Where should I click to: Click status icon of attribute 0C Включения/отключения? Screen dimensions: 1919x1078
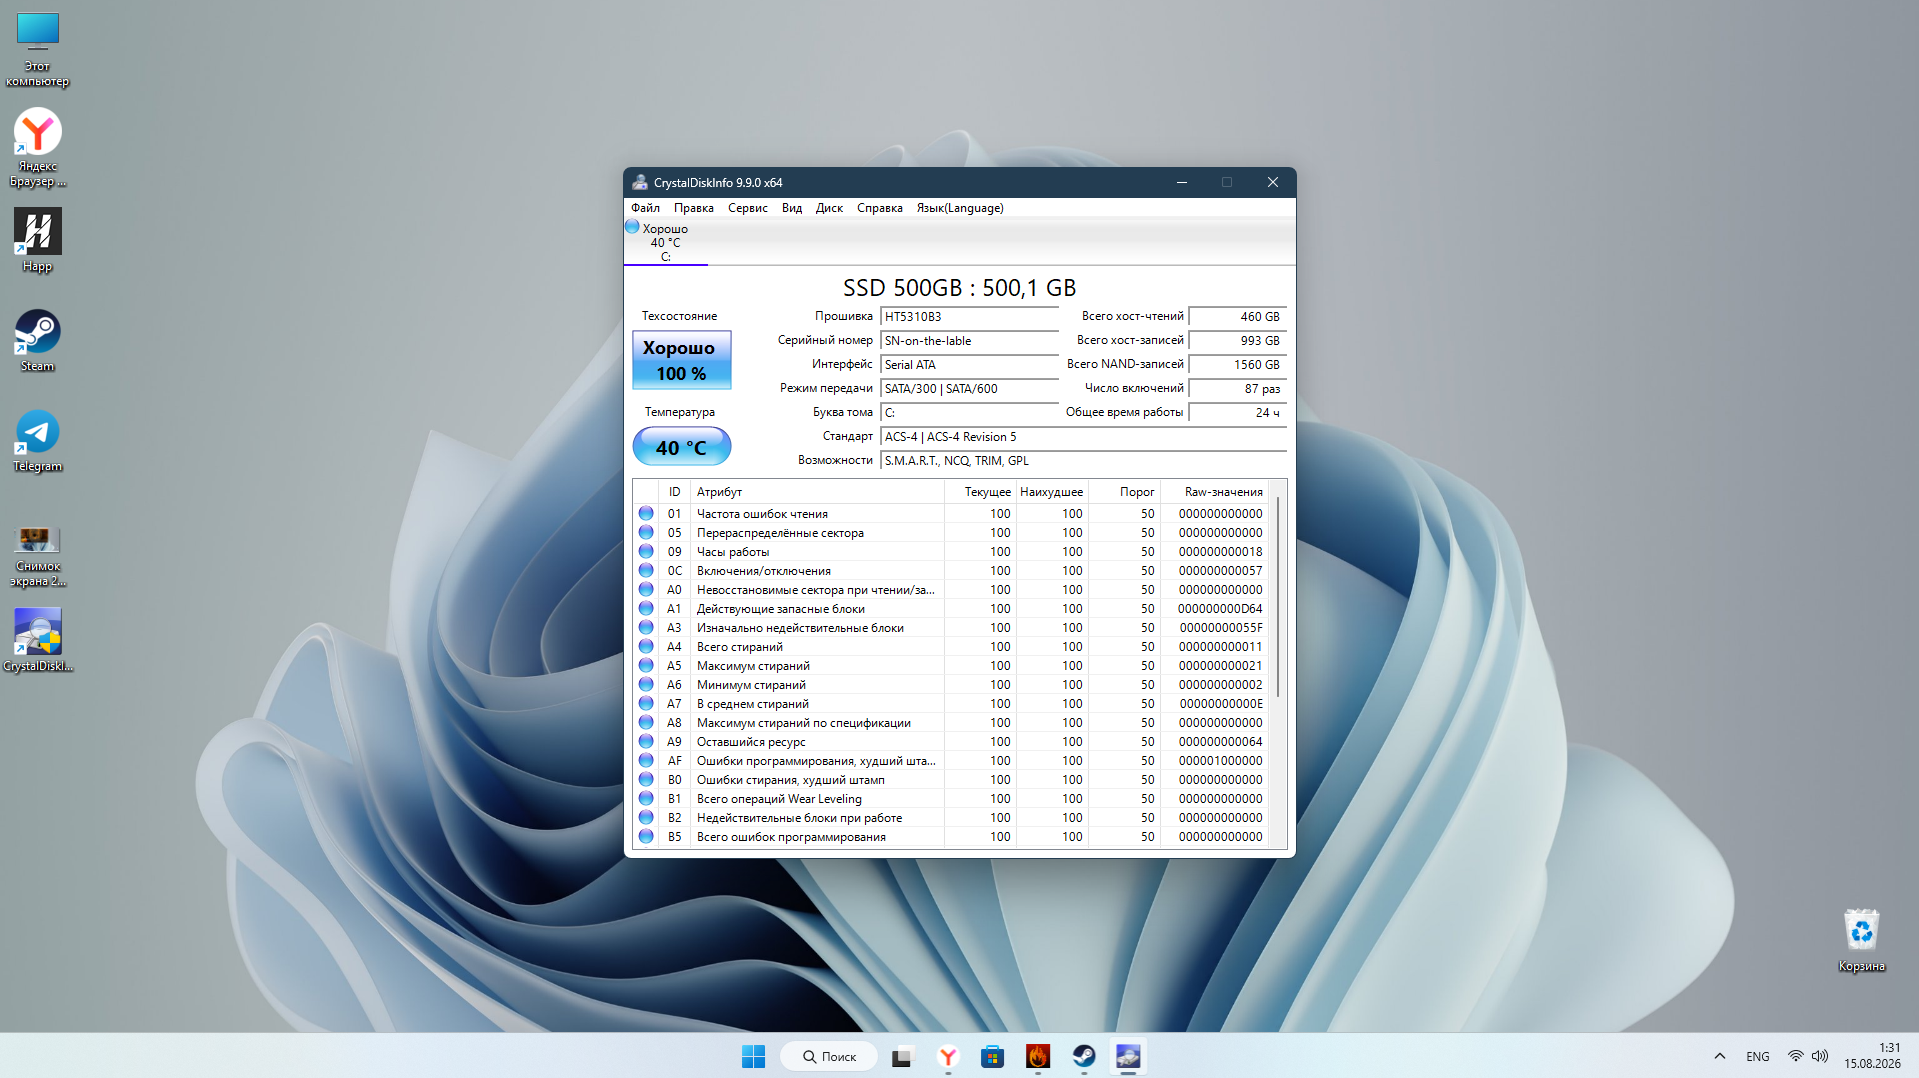point(646,570)
